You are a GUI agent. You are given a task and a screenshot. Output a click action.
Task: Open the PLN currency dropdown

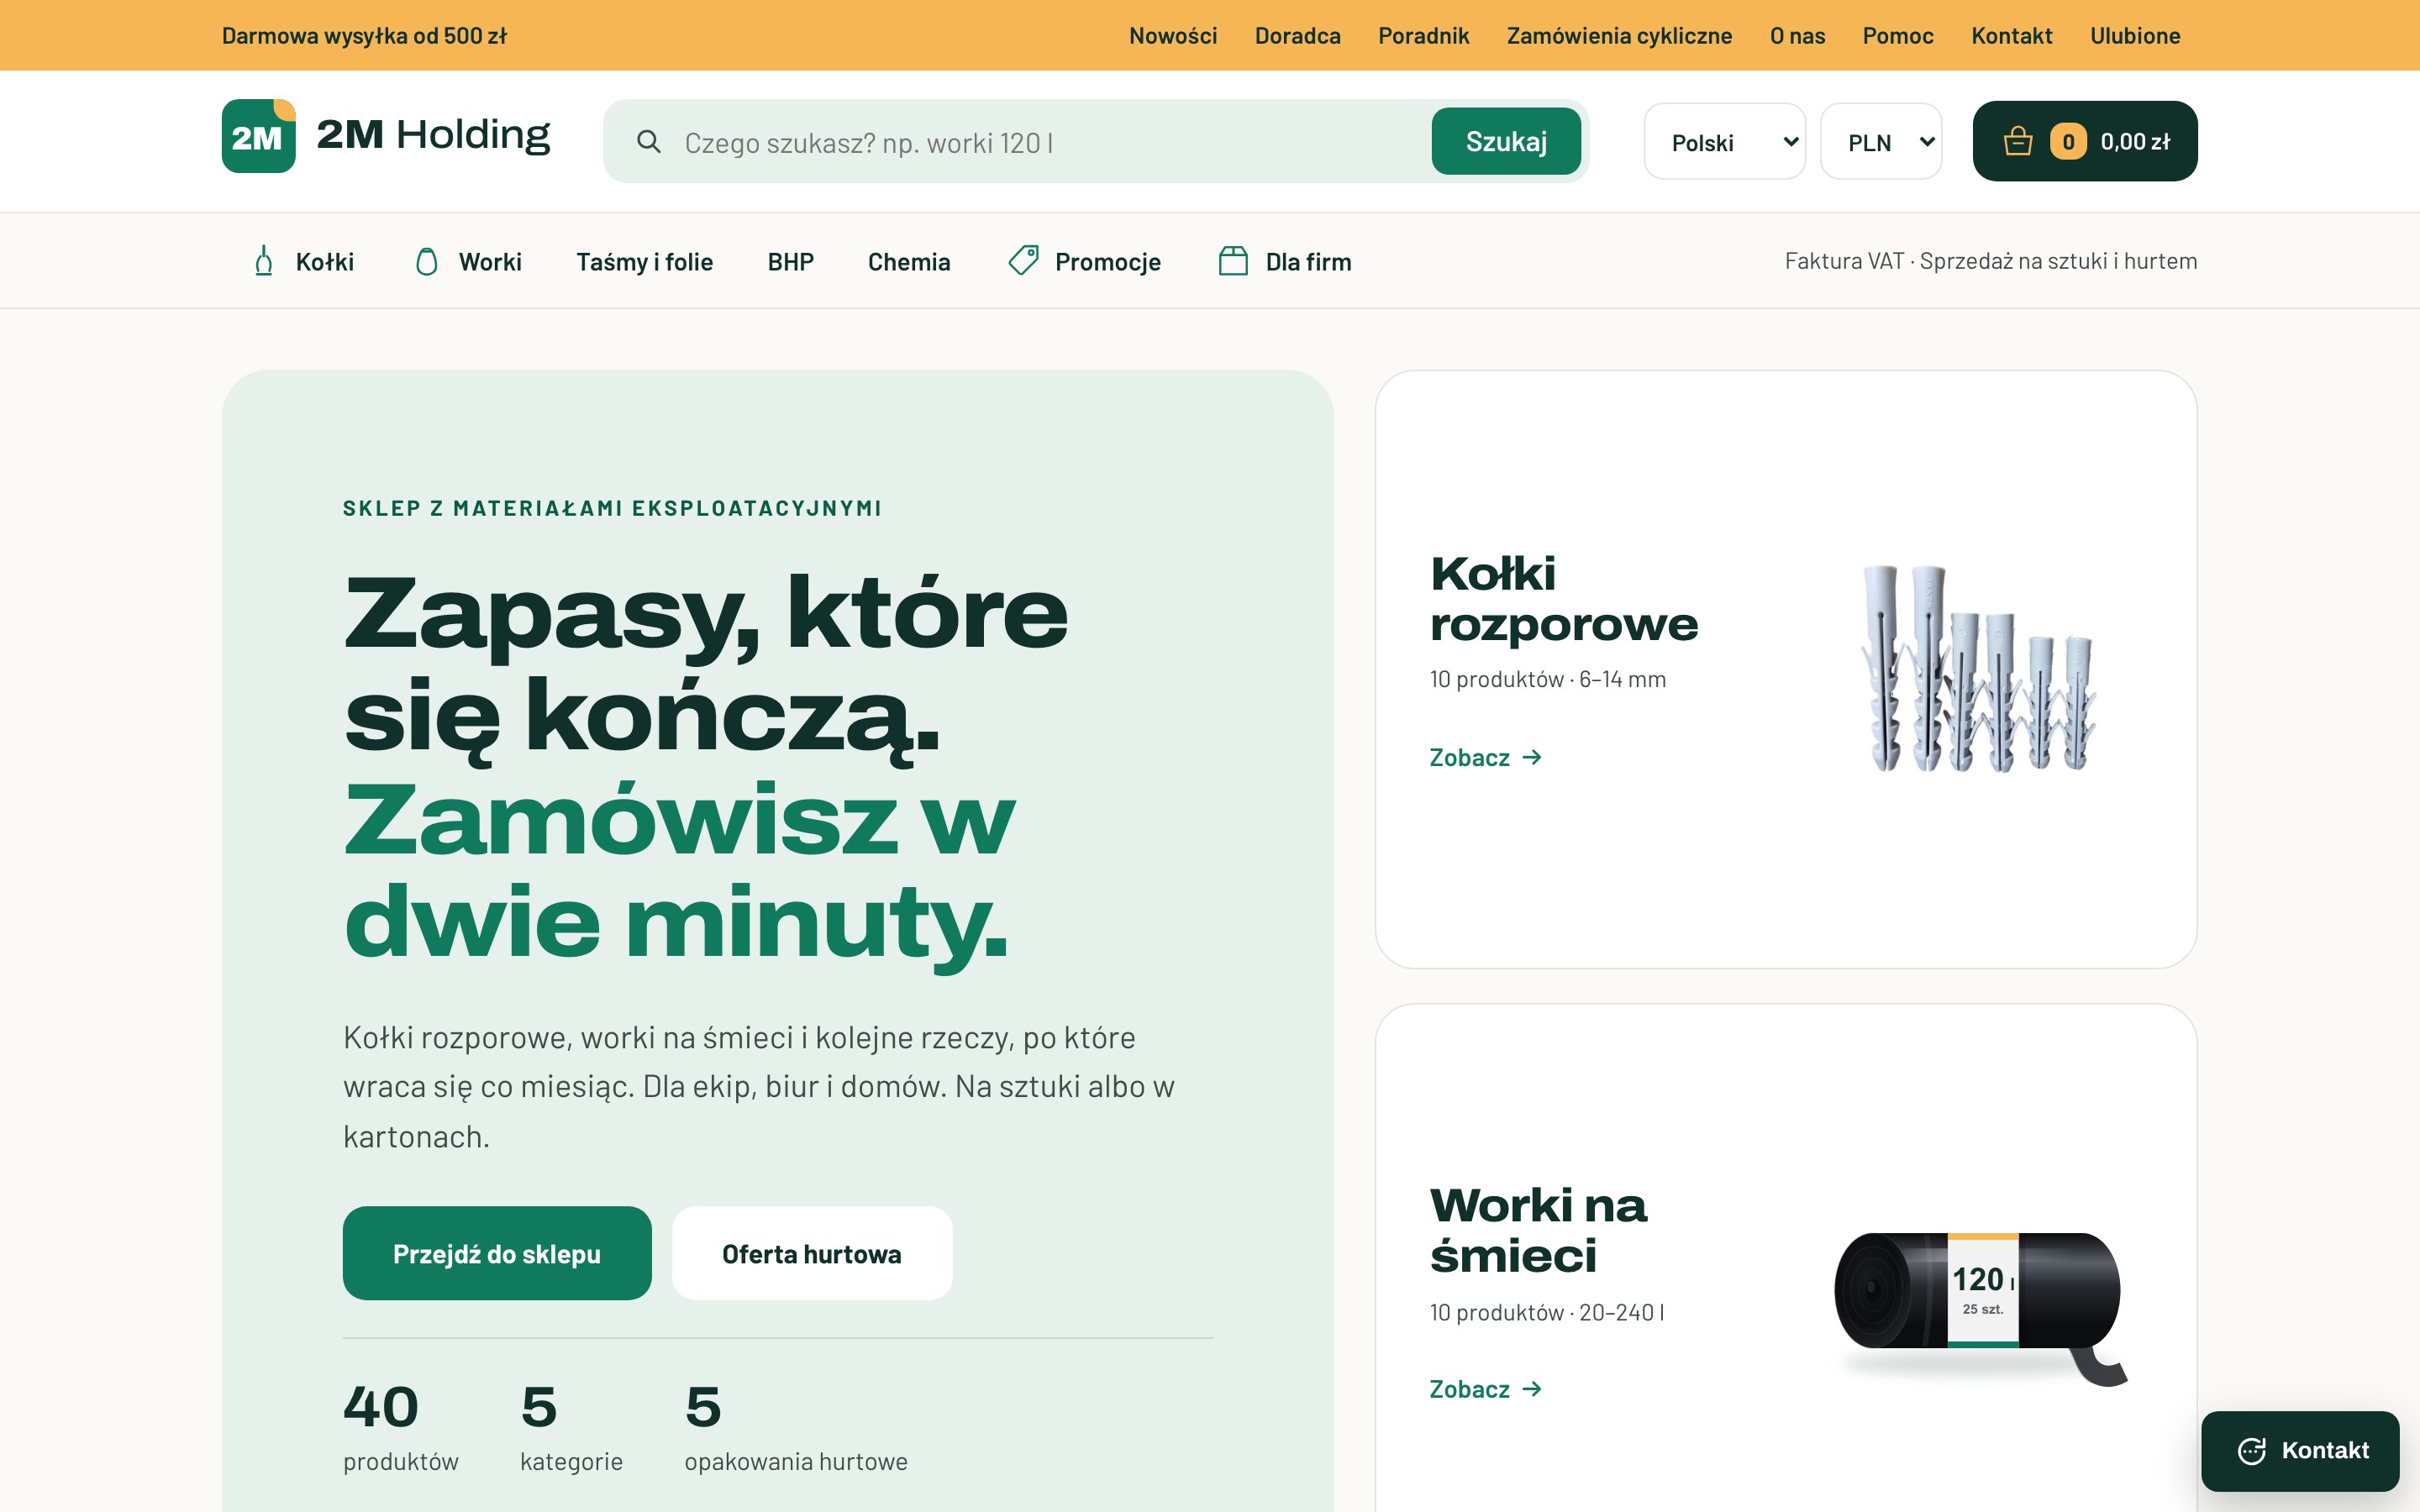(x=1881, y=142)
